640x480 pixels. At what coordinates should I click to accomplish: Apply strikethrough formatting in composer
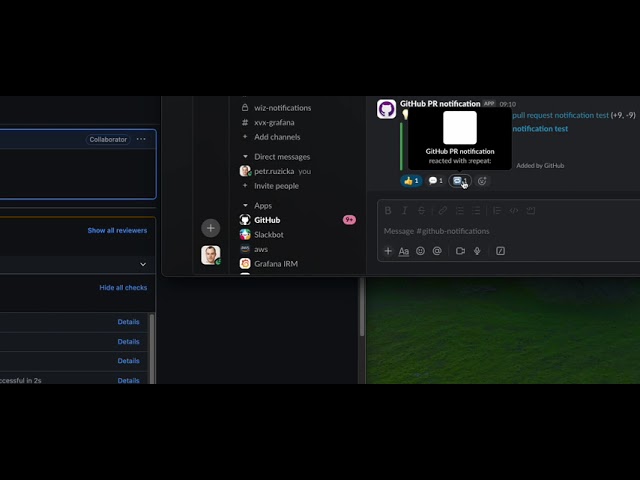[x=421, y=211]
